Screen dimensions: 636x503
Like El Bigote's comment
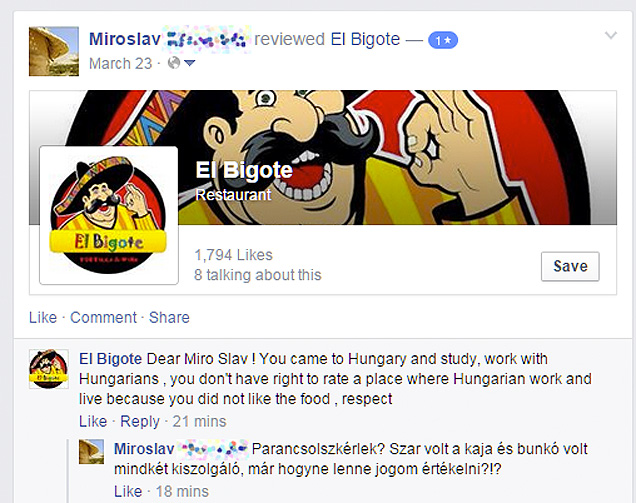[93, 421]
